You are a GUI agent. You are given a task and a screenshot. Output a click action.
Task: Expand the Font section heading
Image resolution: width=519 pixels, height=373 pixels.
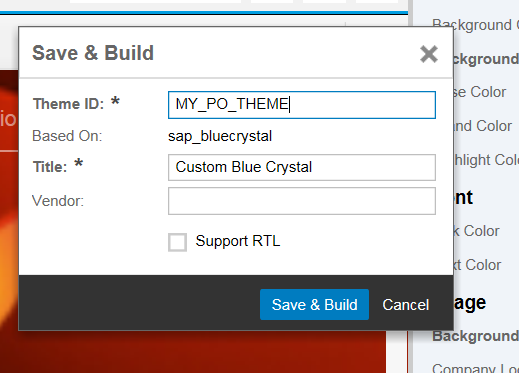(463, 197)
